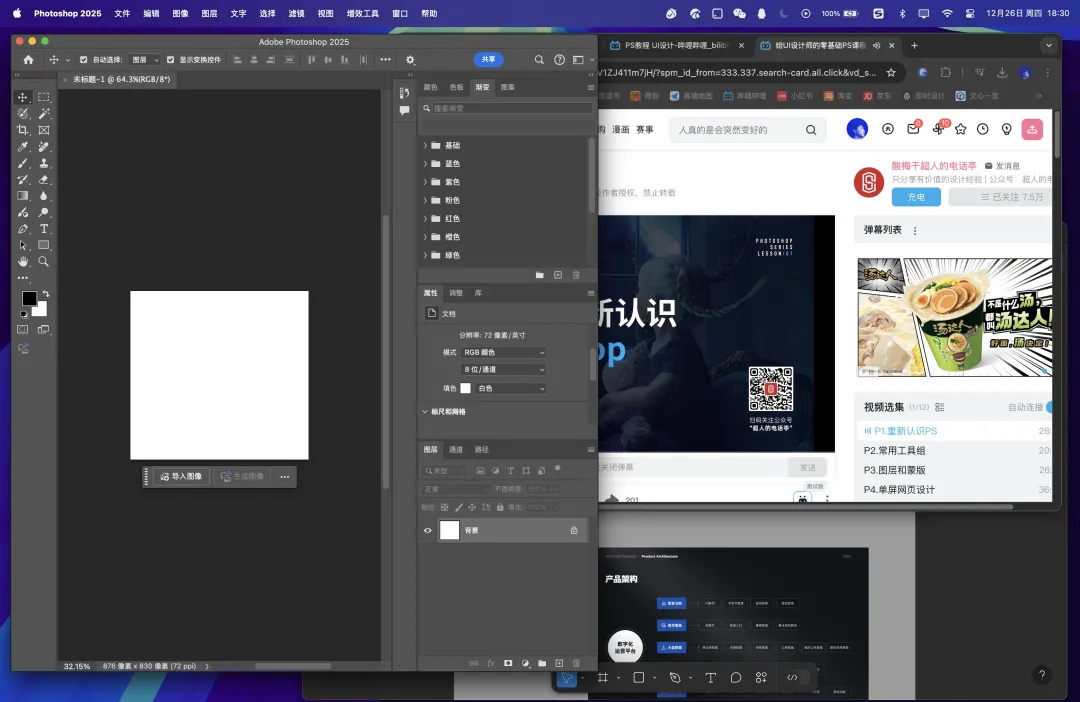1080x702 pixels.
Task: Click the blue 共享 button
Action: [x=488, y=60]
